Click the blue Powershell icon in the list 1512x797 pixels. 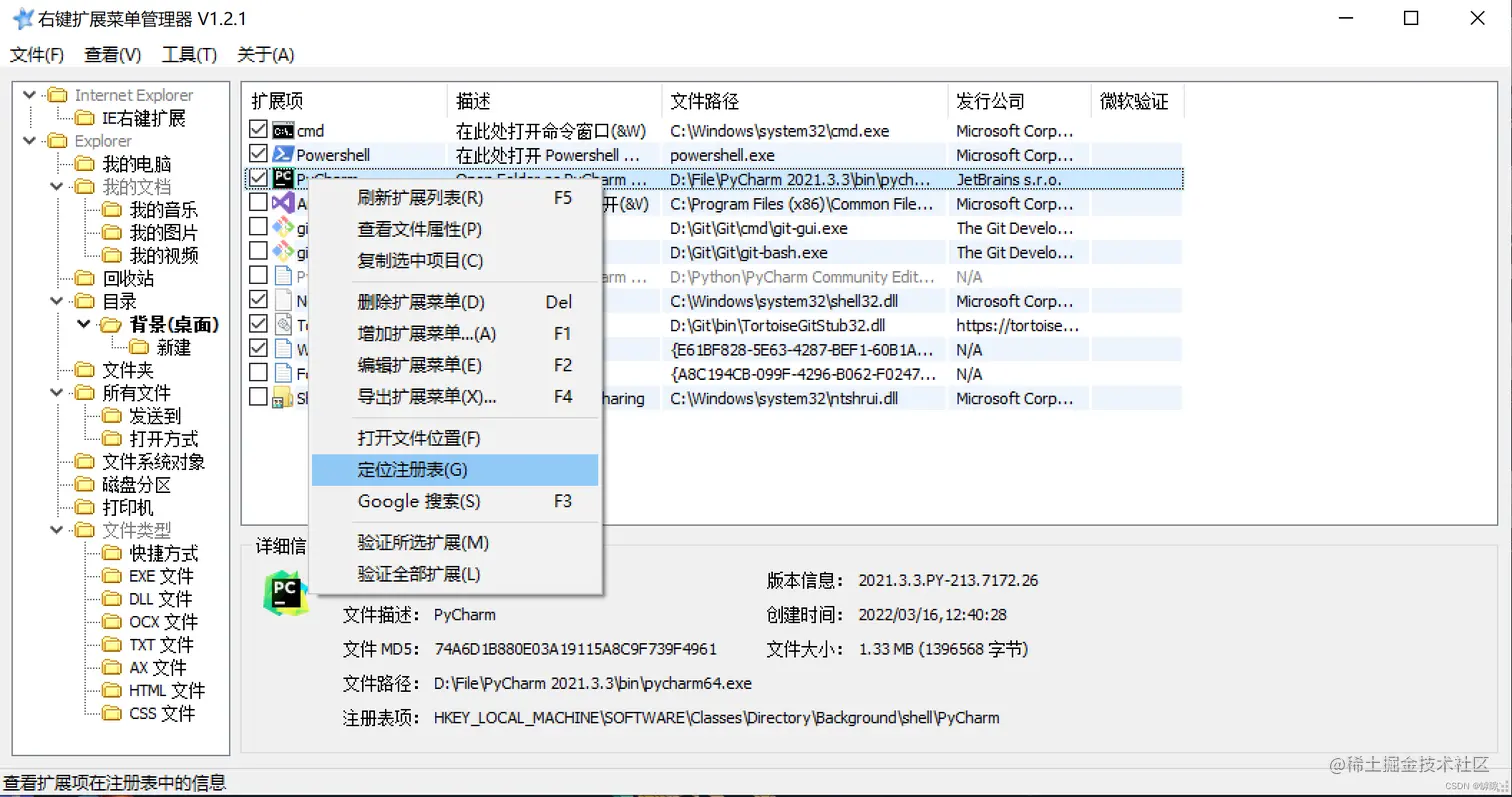(x=283, y=155)
